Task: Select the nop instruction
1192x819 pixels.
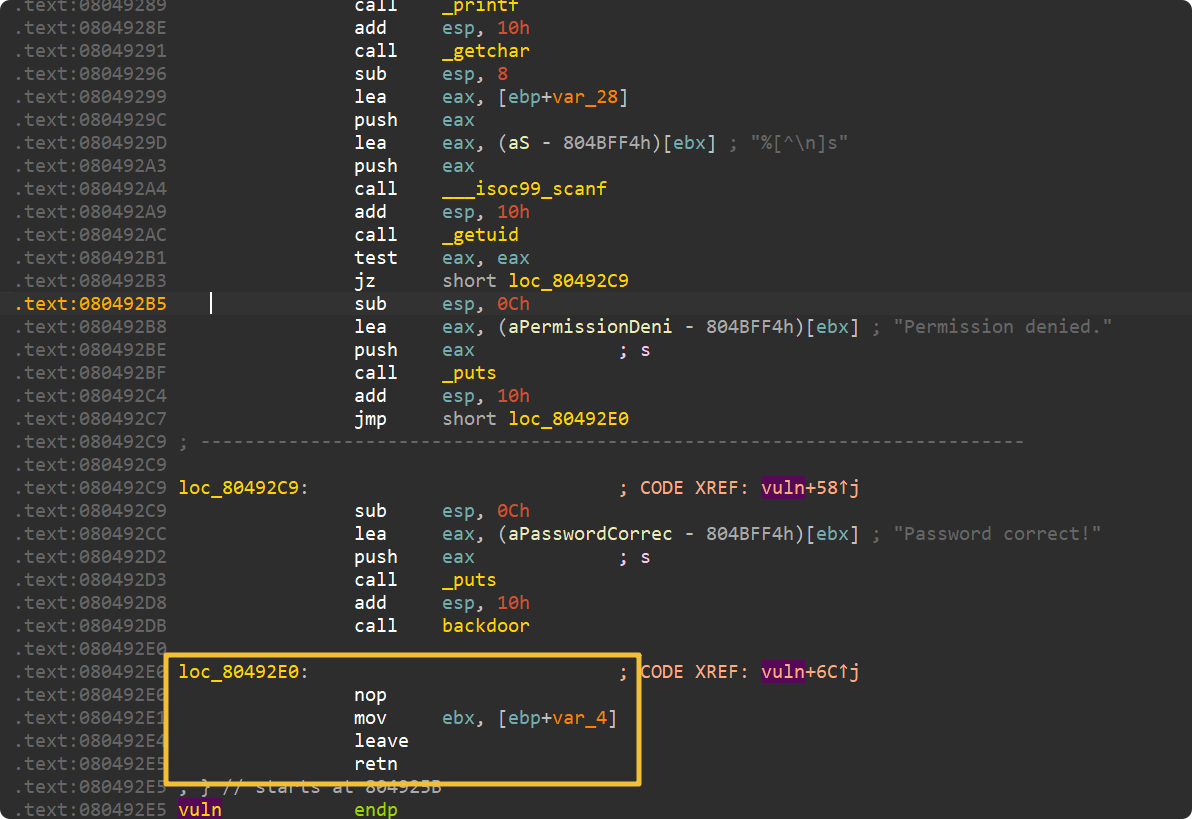Action: 370,695
